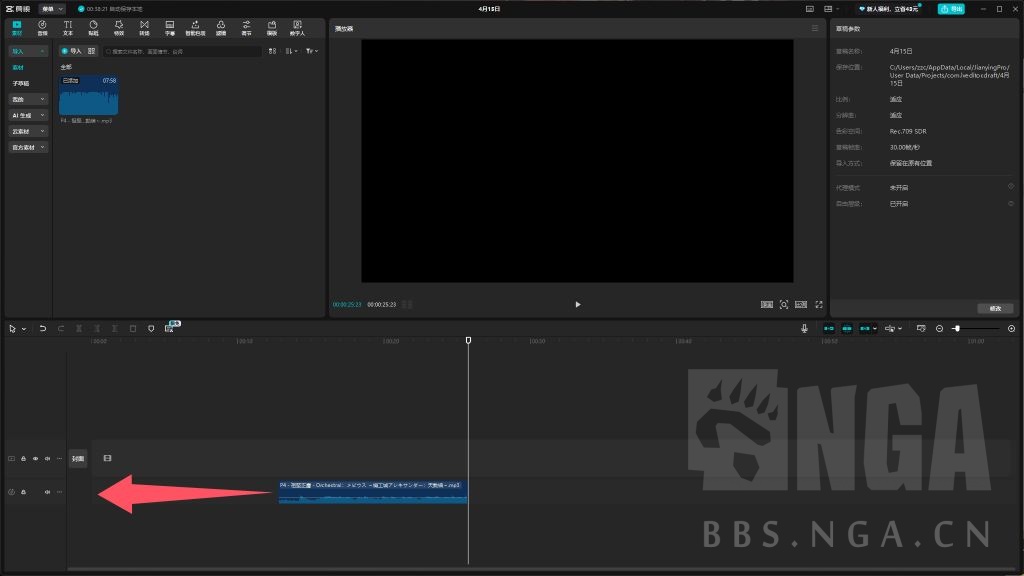This screenshot has width=1024, height=576.
Task: Open the 文本 (Text) tool tab
Action: [68, 27]
